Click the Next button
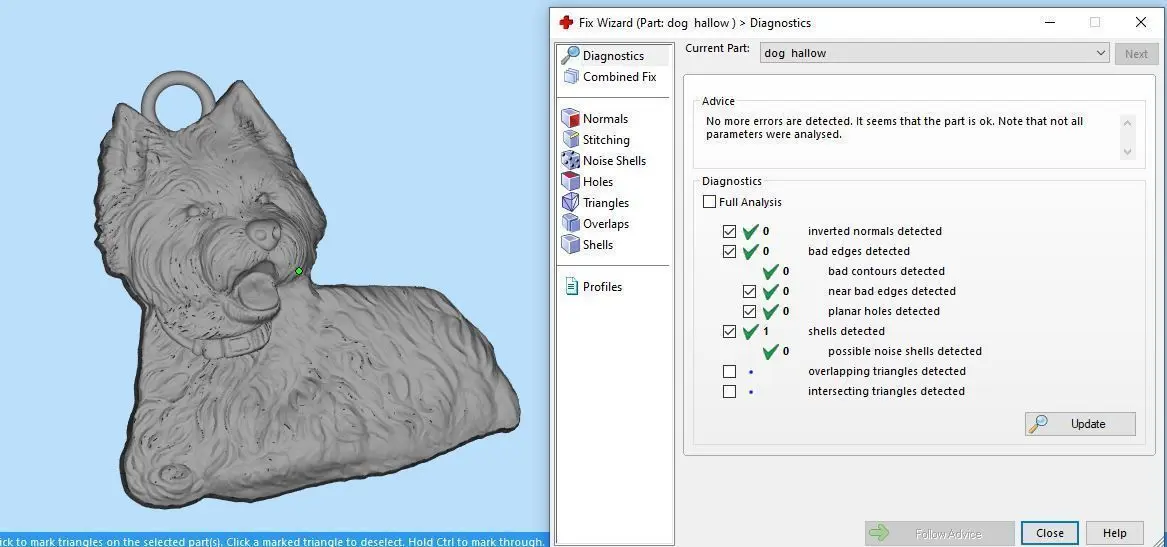 1136,54
